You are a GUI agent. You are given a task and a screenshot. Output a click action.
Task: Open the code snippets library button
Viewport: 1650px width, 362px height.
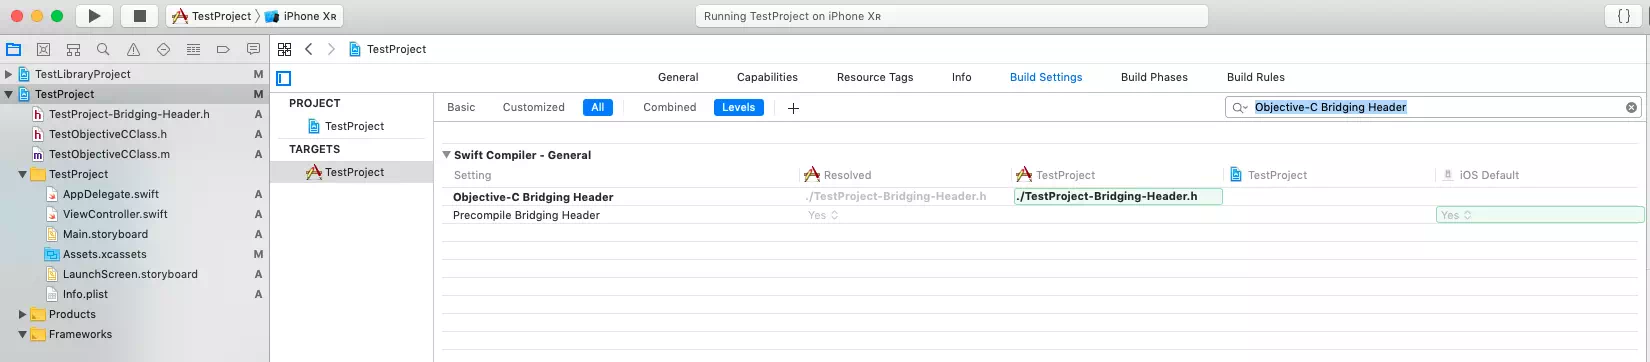click(x=1624, y=16)
